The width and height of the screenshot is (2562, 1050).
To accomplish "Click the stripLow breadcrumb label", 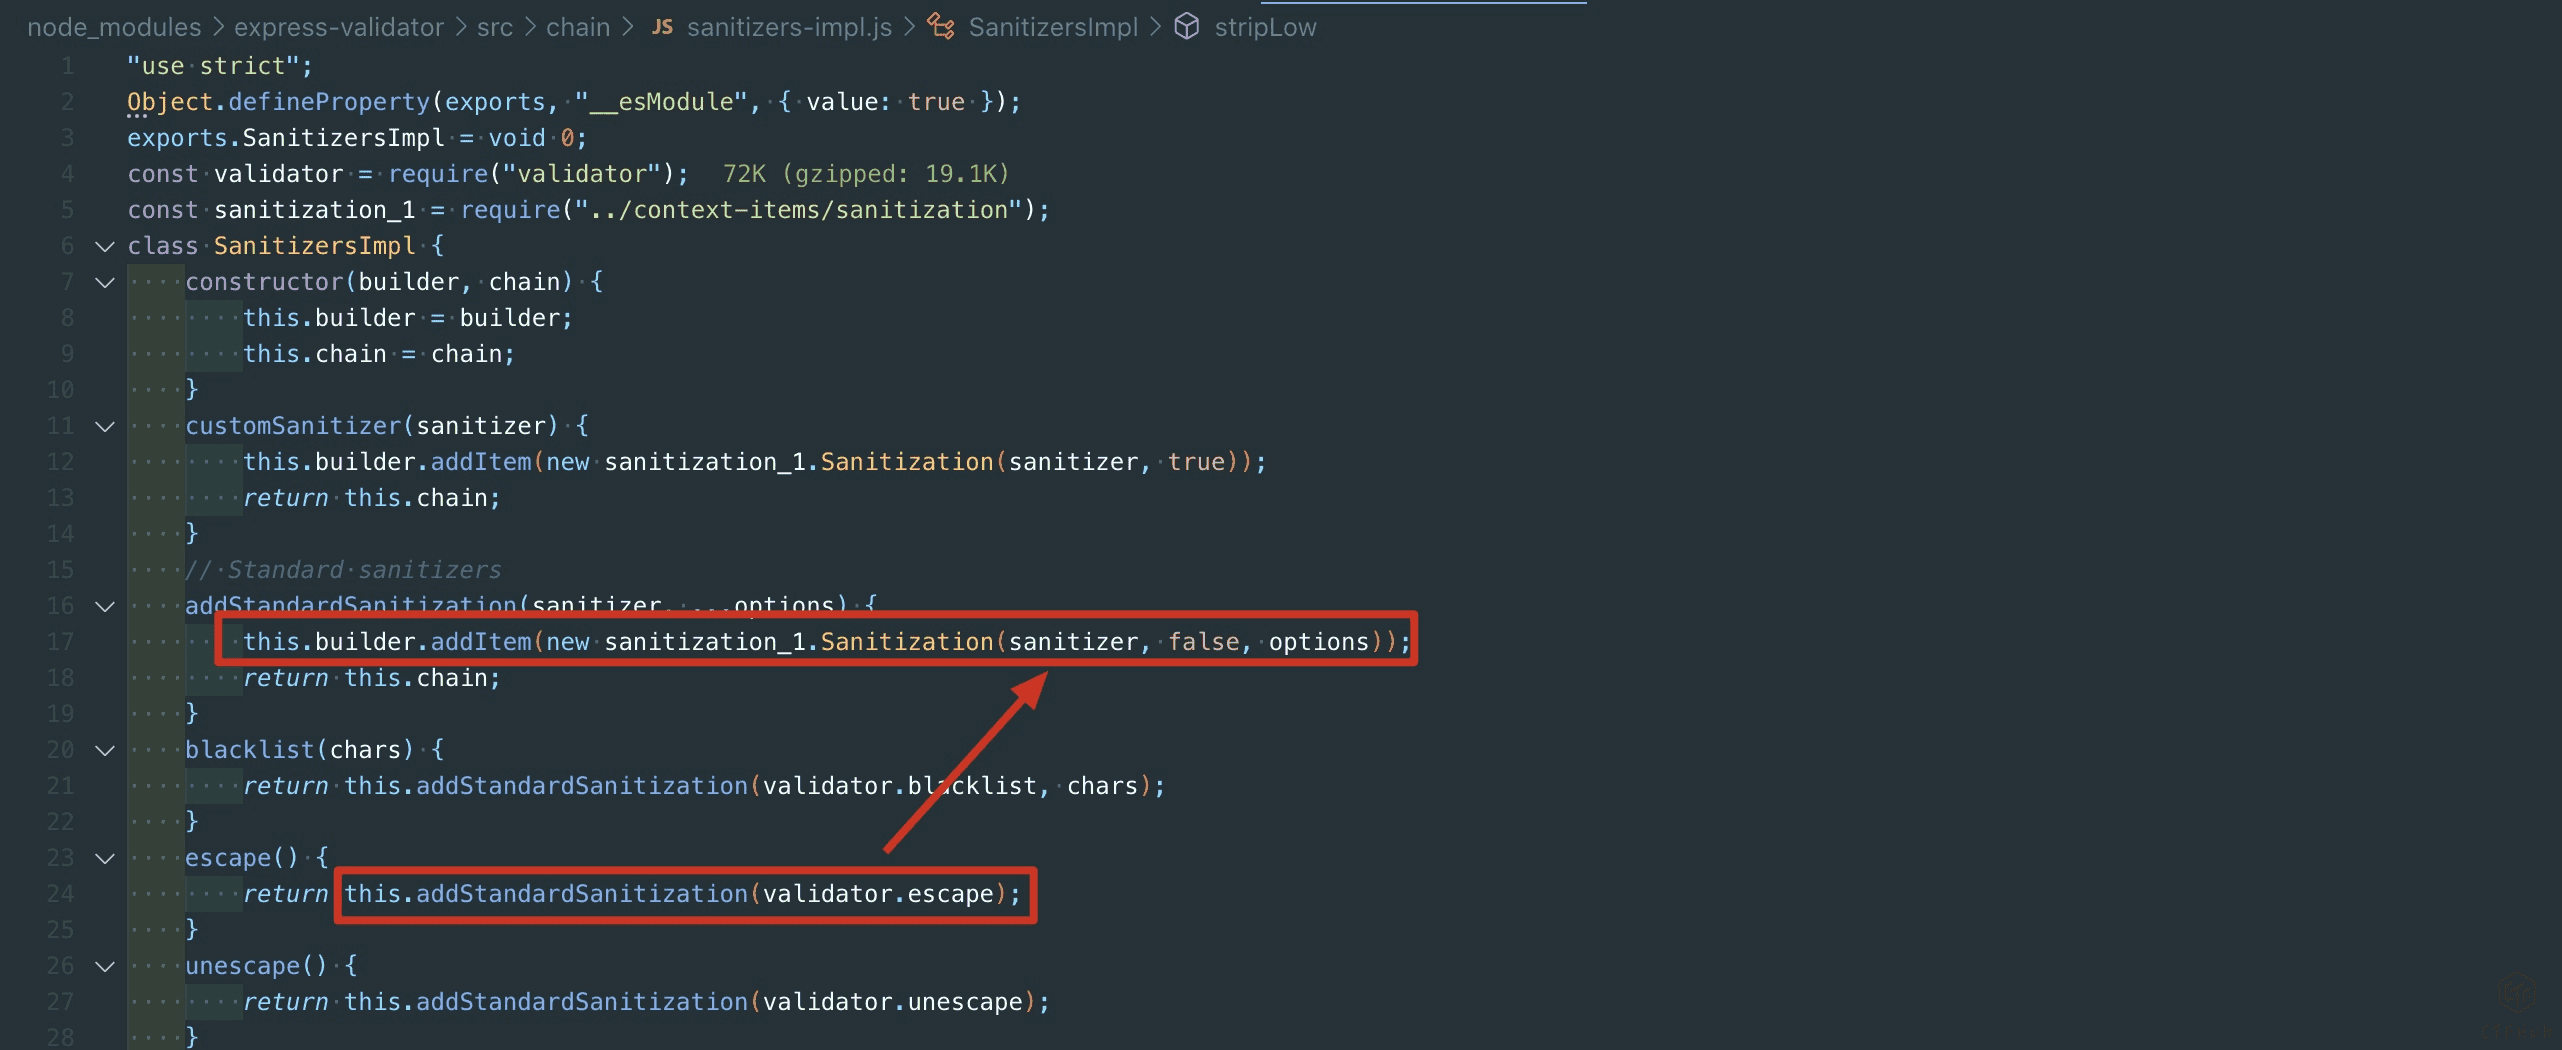I will coord(1265,27).
